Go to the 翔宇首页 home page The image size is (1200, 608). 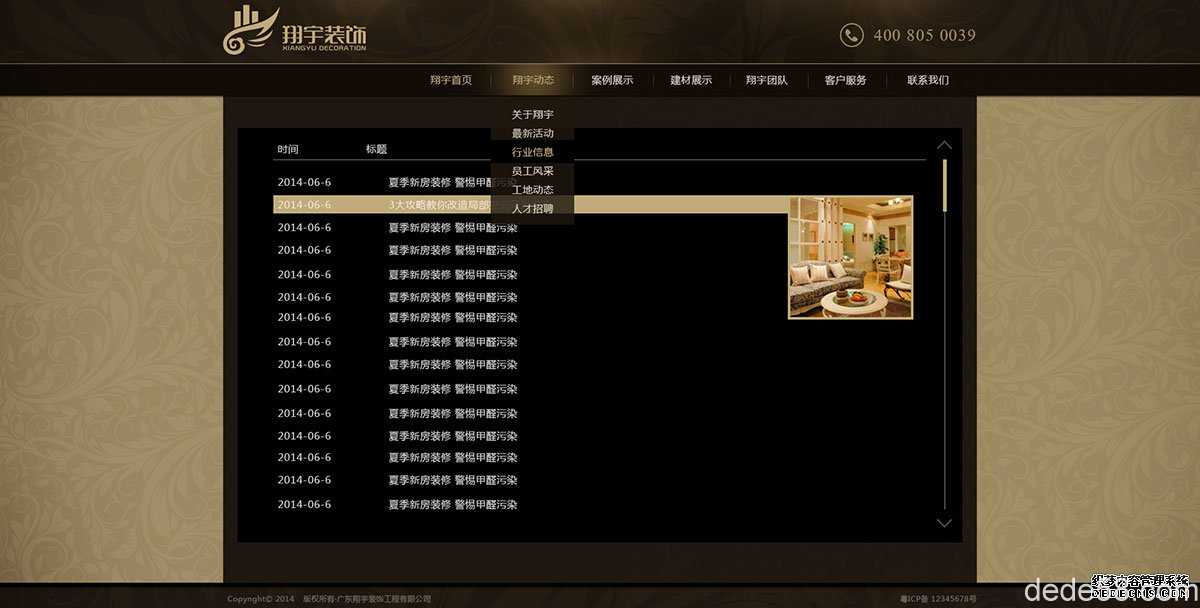[451, 80]
